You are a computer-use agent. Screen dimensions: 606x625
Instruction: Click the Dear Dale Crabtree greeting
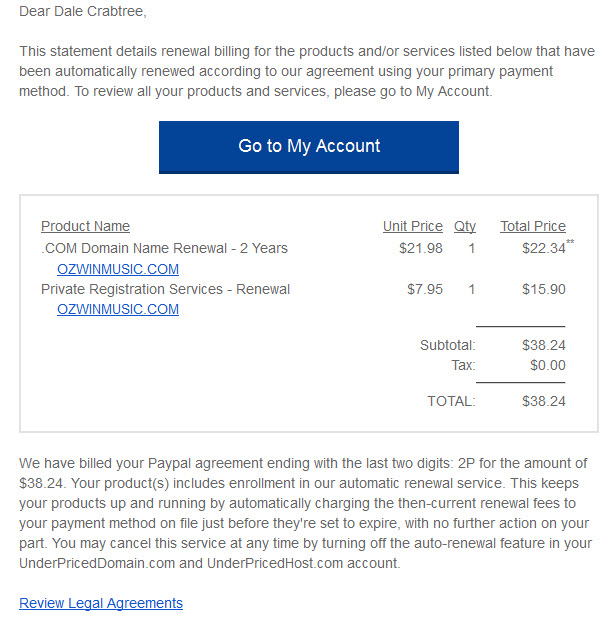(83, 11)
